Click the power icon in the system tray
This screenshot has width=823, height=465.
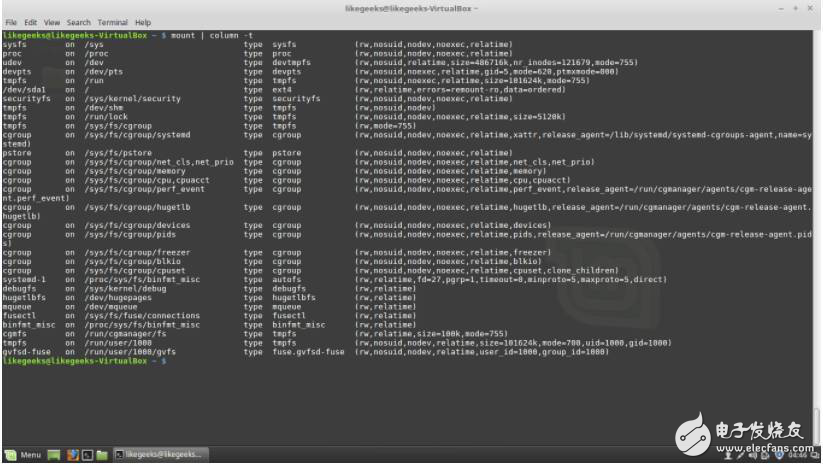point(765,456)
